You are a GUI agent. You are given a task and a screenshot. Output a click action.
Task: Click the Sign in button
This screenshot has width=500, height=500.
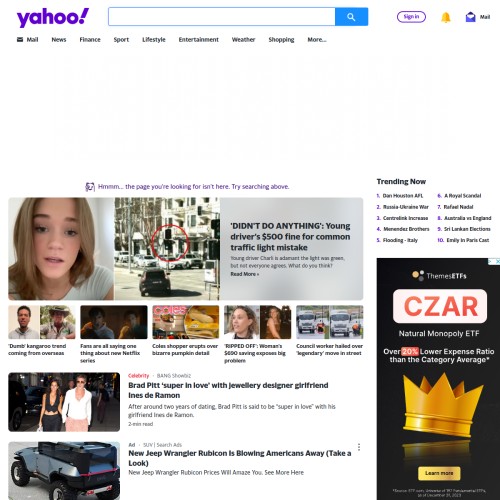[411, 17]
